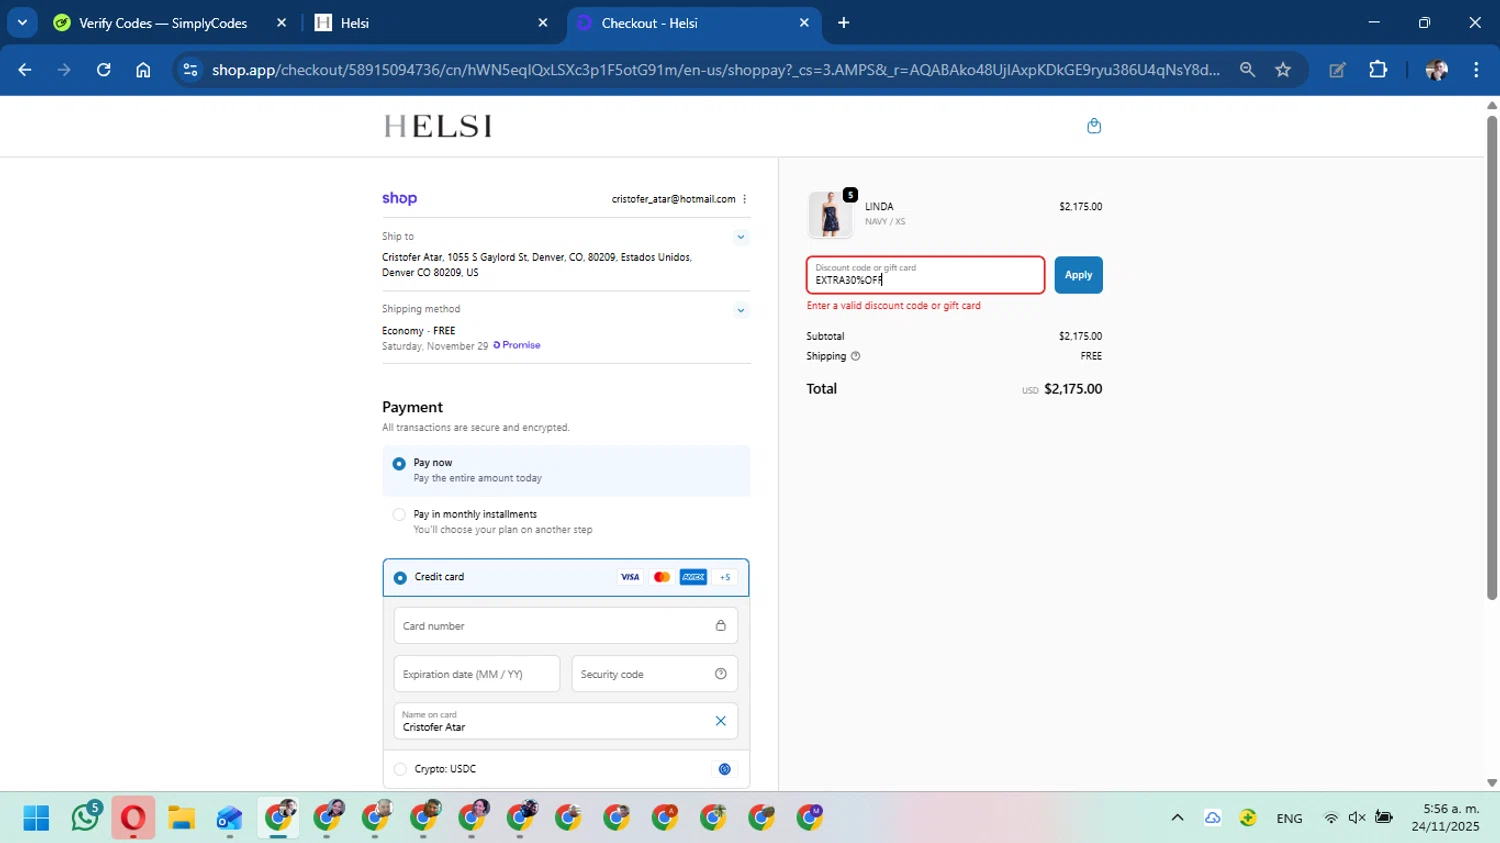Open the LINDA product thumbnail

(830, 214)
